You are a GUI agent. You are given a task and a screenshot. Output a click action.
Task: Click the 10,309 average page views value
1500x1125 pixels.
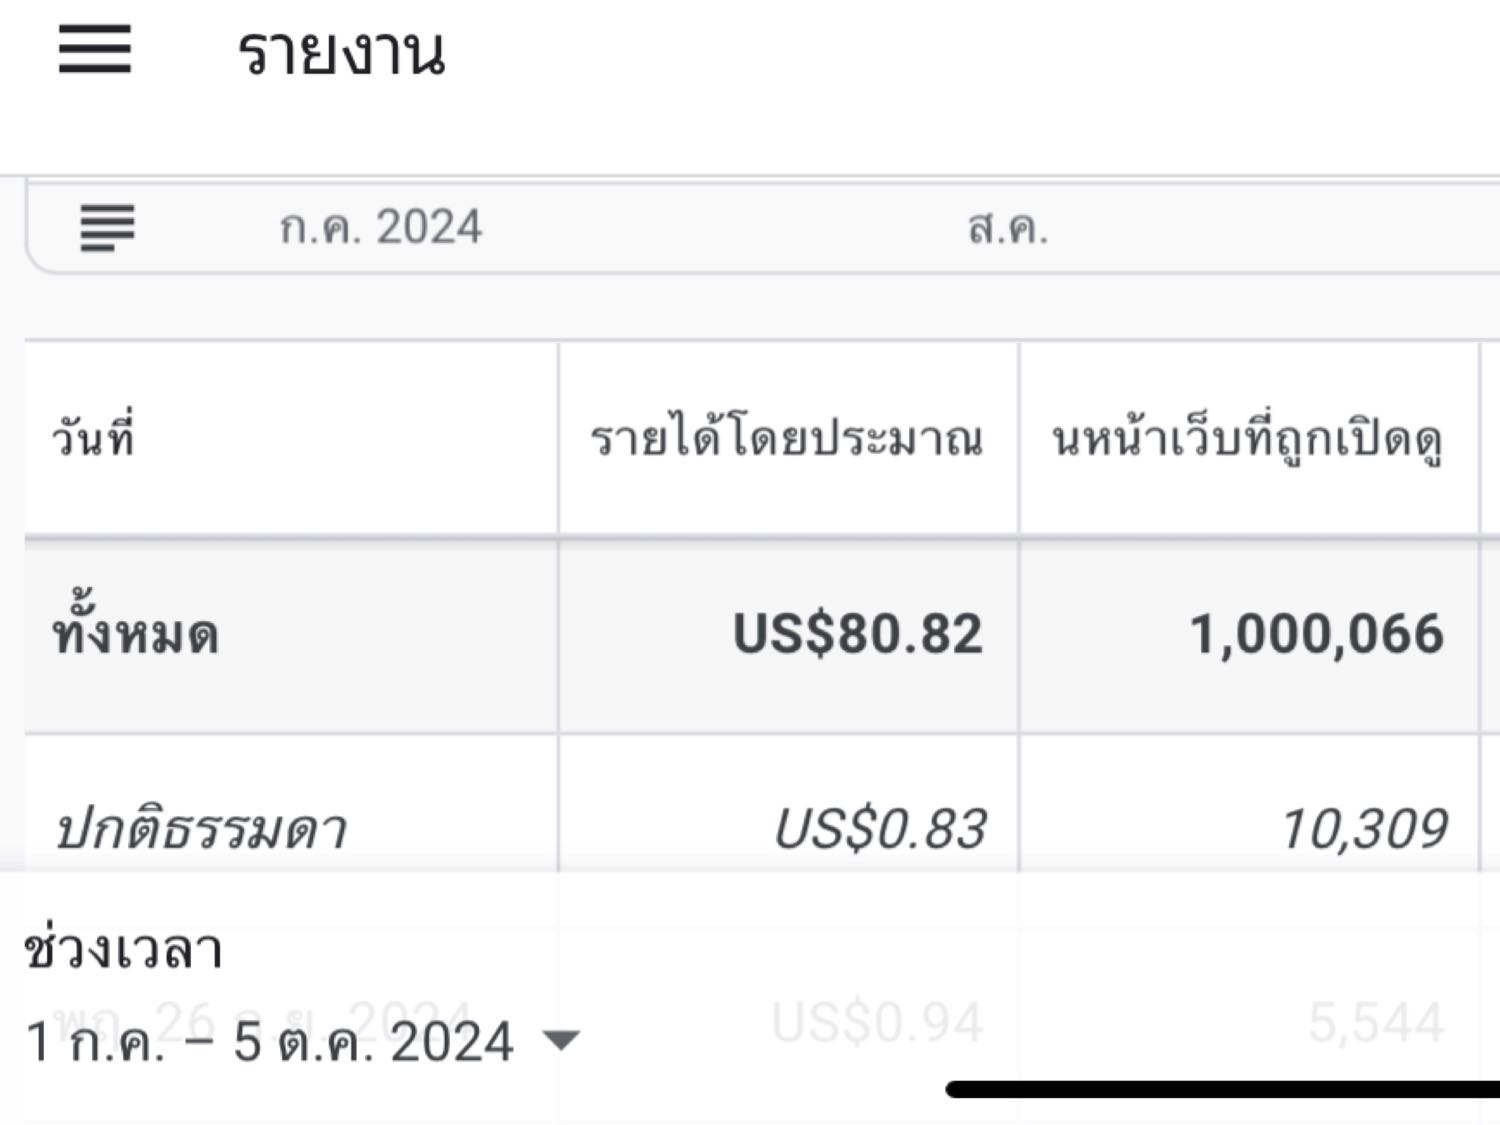(1364, 829)
